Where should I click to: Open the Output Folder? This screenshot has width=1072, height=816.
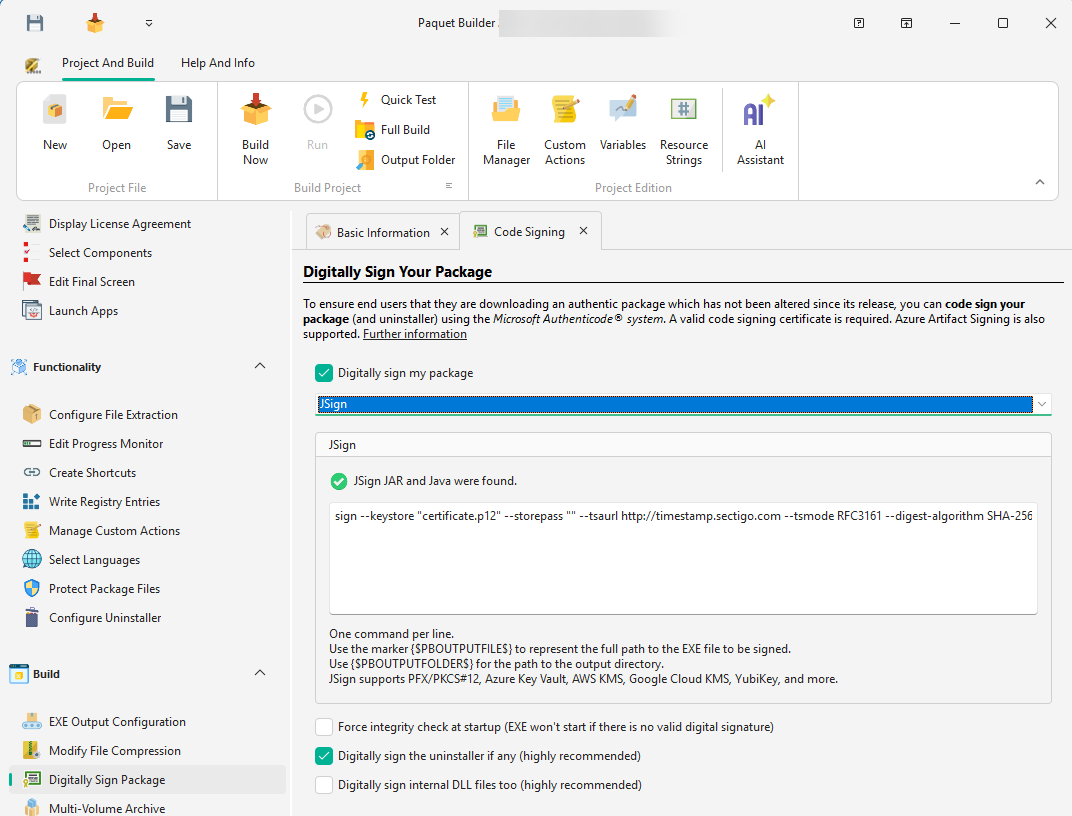[415, 159]
